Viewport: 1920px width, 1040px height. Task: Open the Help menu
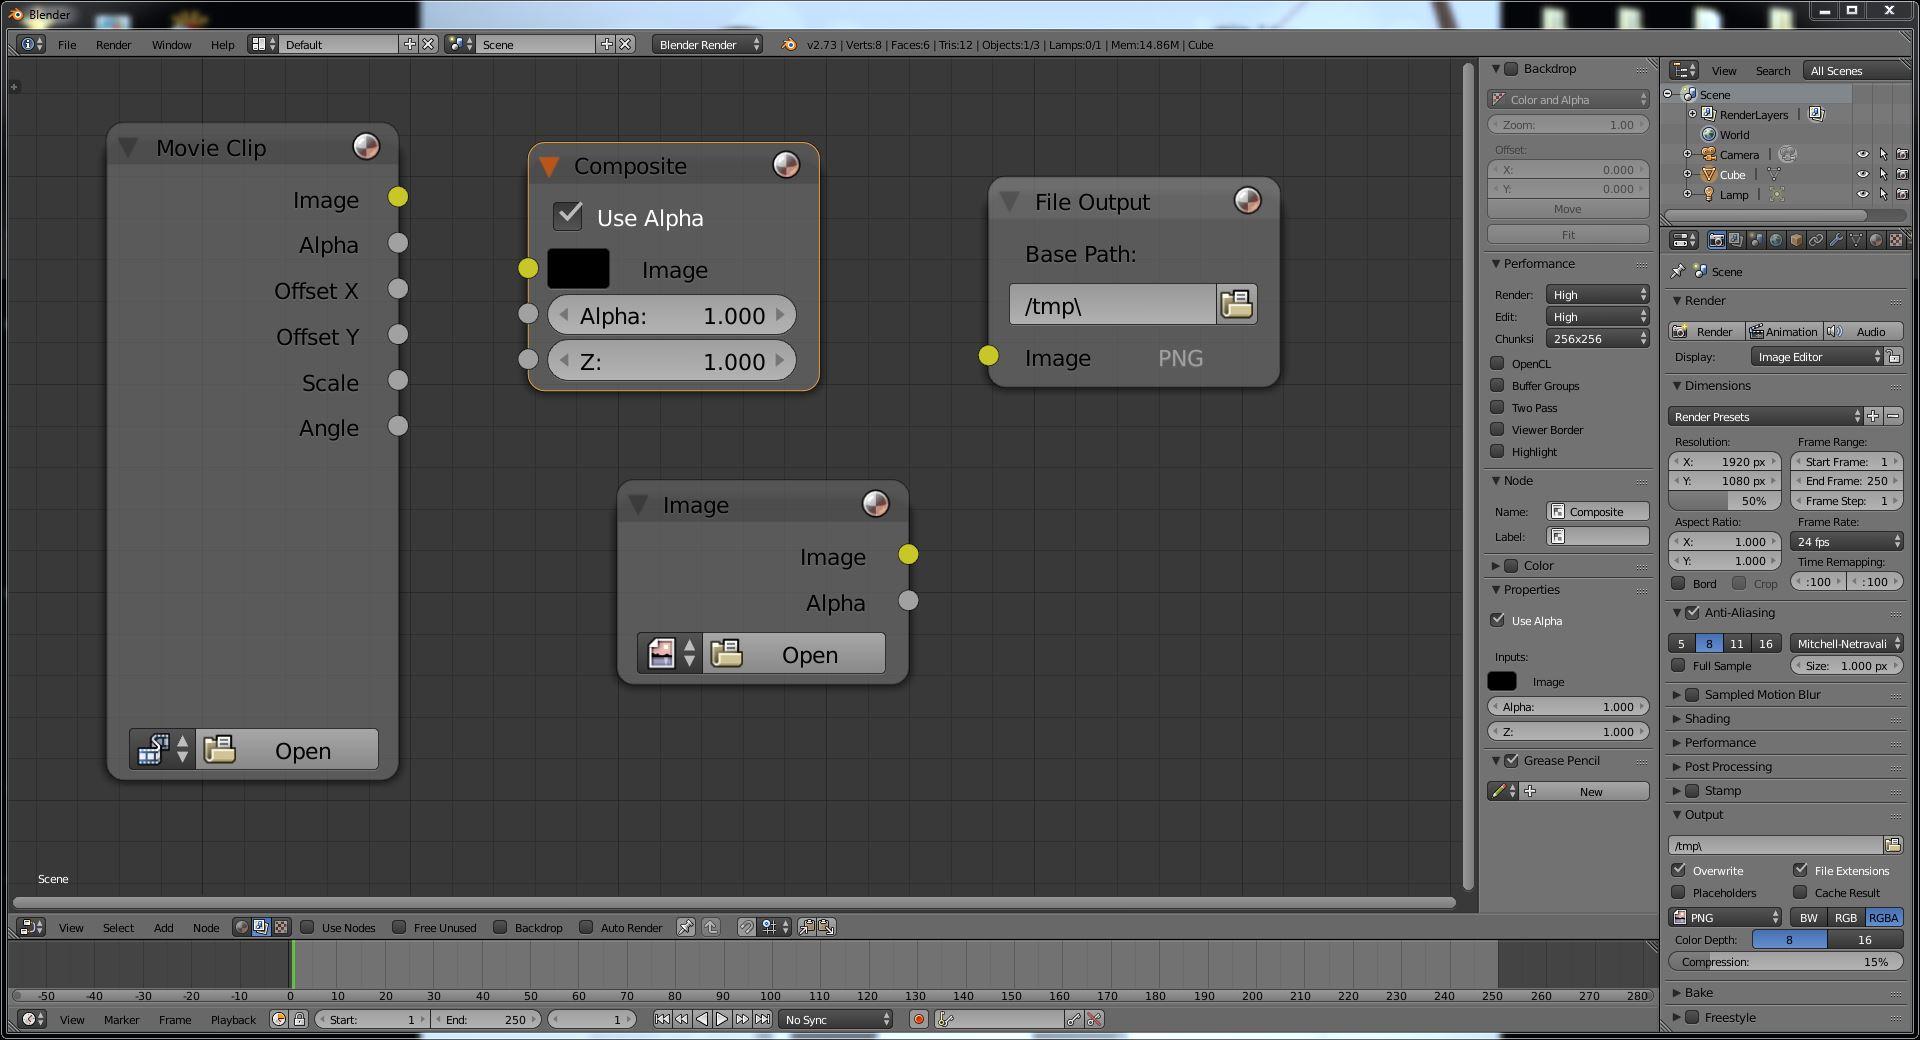tap(222, 44)
